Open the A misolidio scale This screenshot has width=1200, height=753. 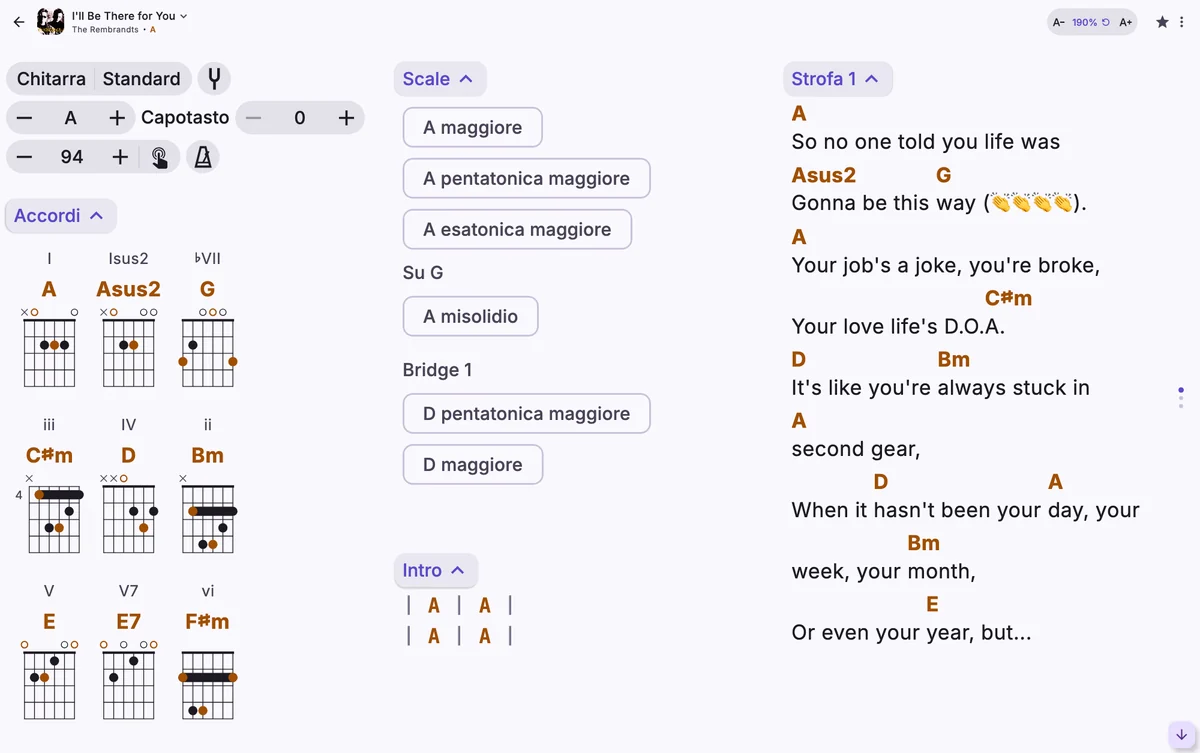[x=471, y=316]
